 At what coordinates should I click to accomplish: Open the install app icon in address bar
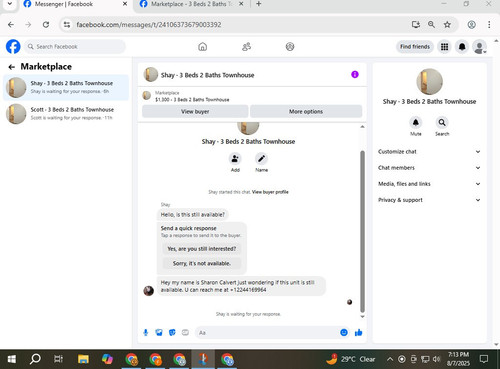[415, 24]
